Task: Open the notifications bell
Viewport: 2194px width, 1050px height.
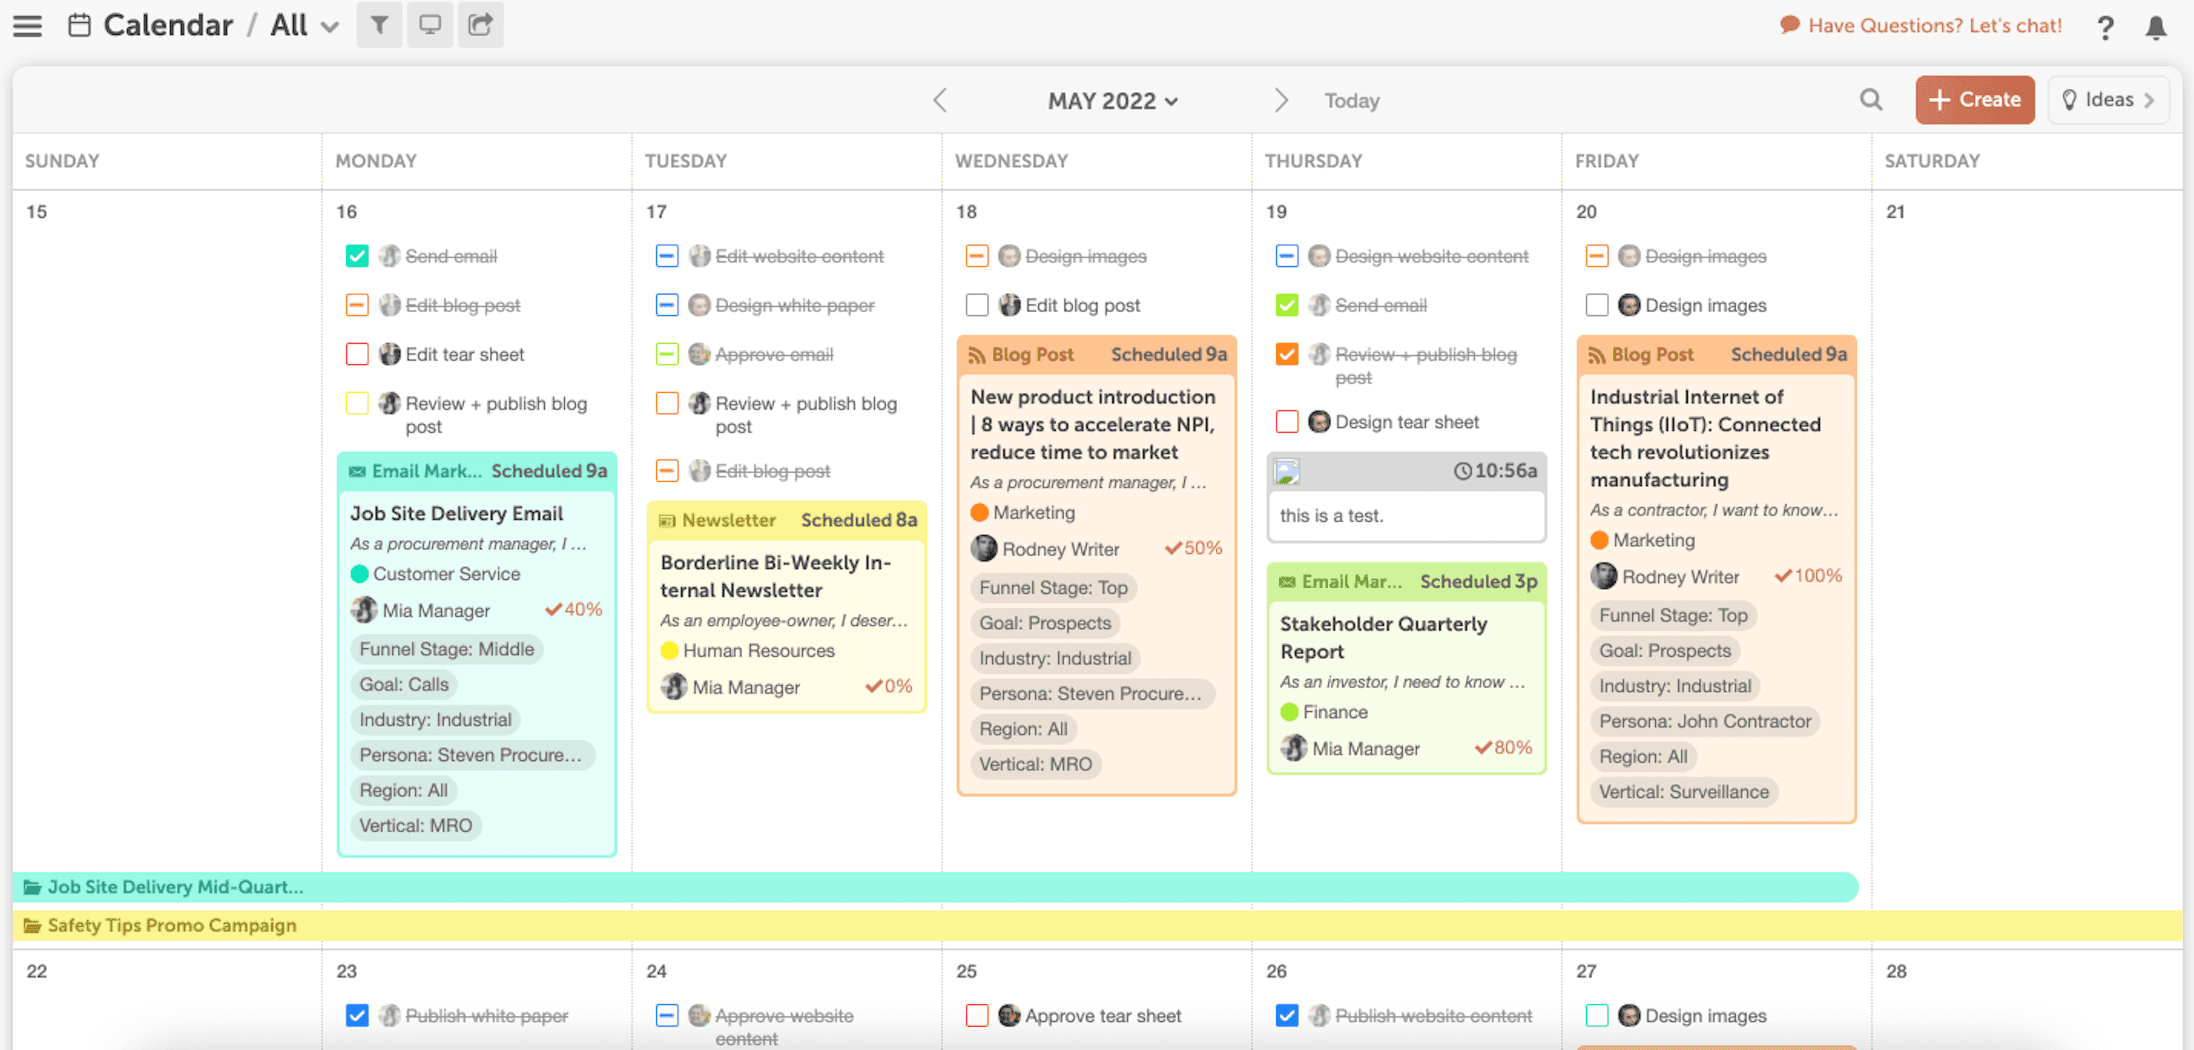Action: (2156, 27)
